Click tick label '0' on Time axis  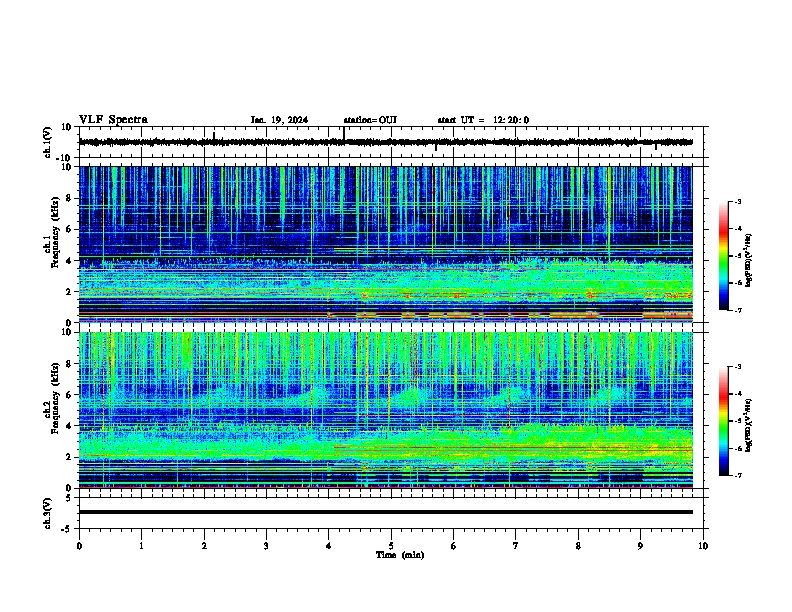pyautogui.click(x=79, y=546)
